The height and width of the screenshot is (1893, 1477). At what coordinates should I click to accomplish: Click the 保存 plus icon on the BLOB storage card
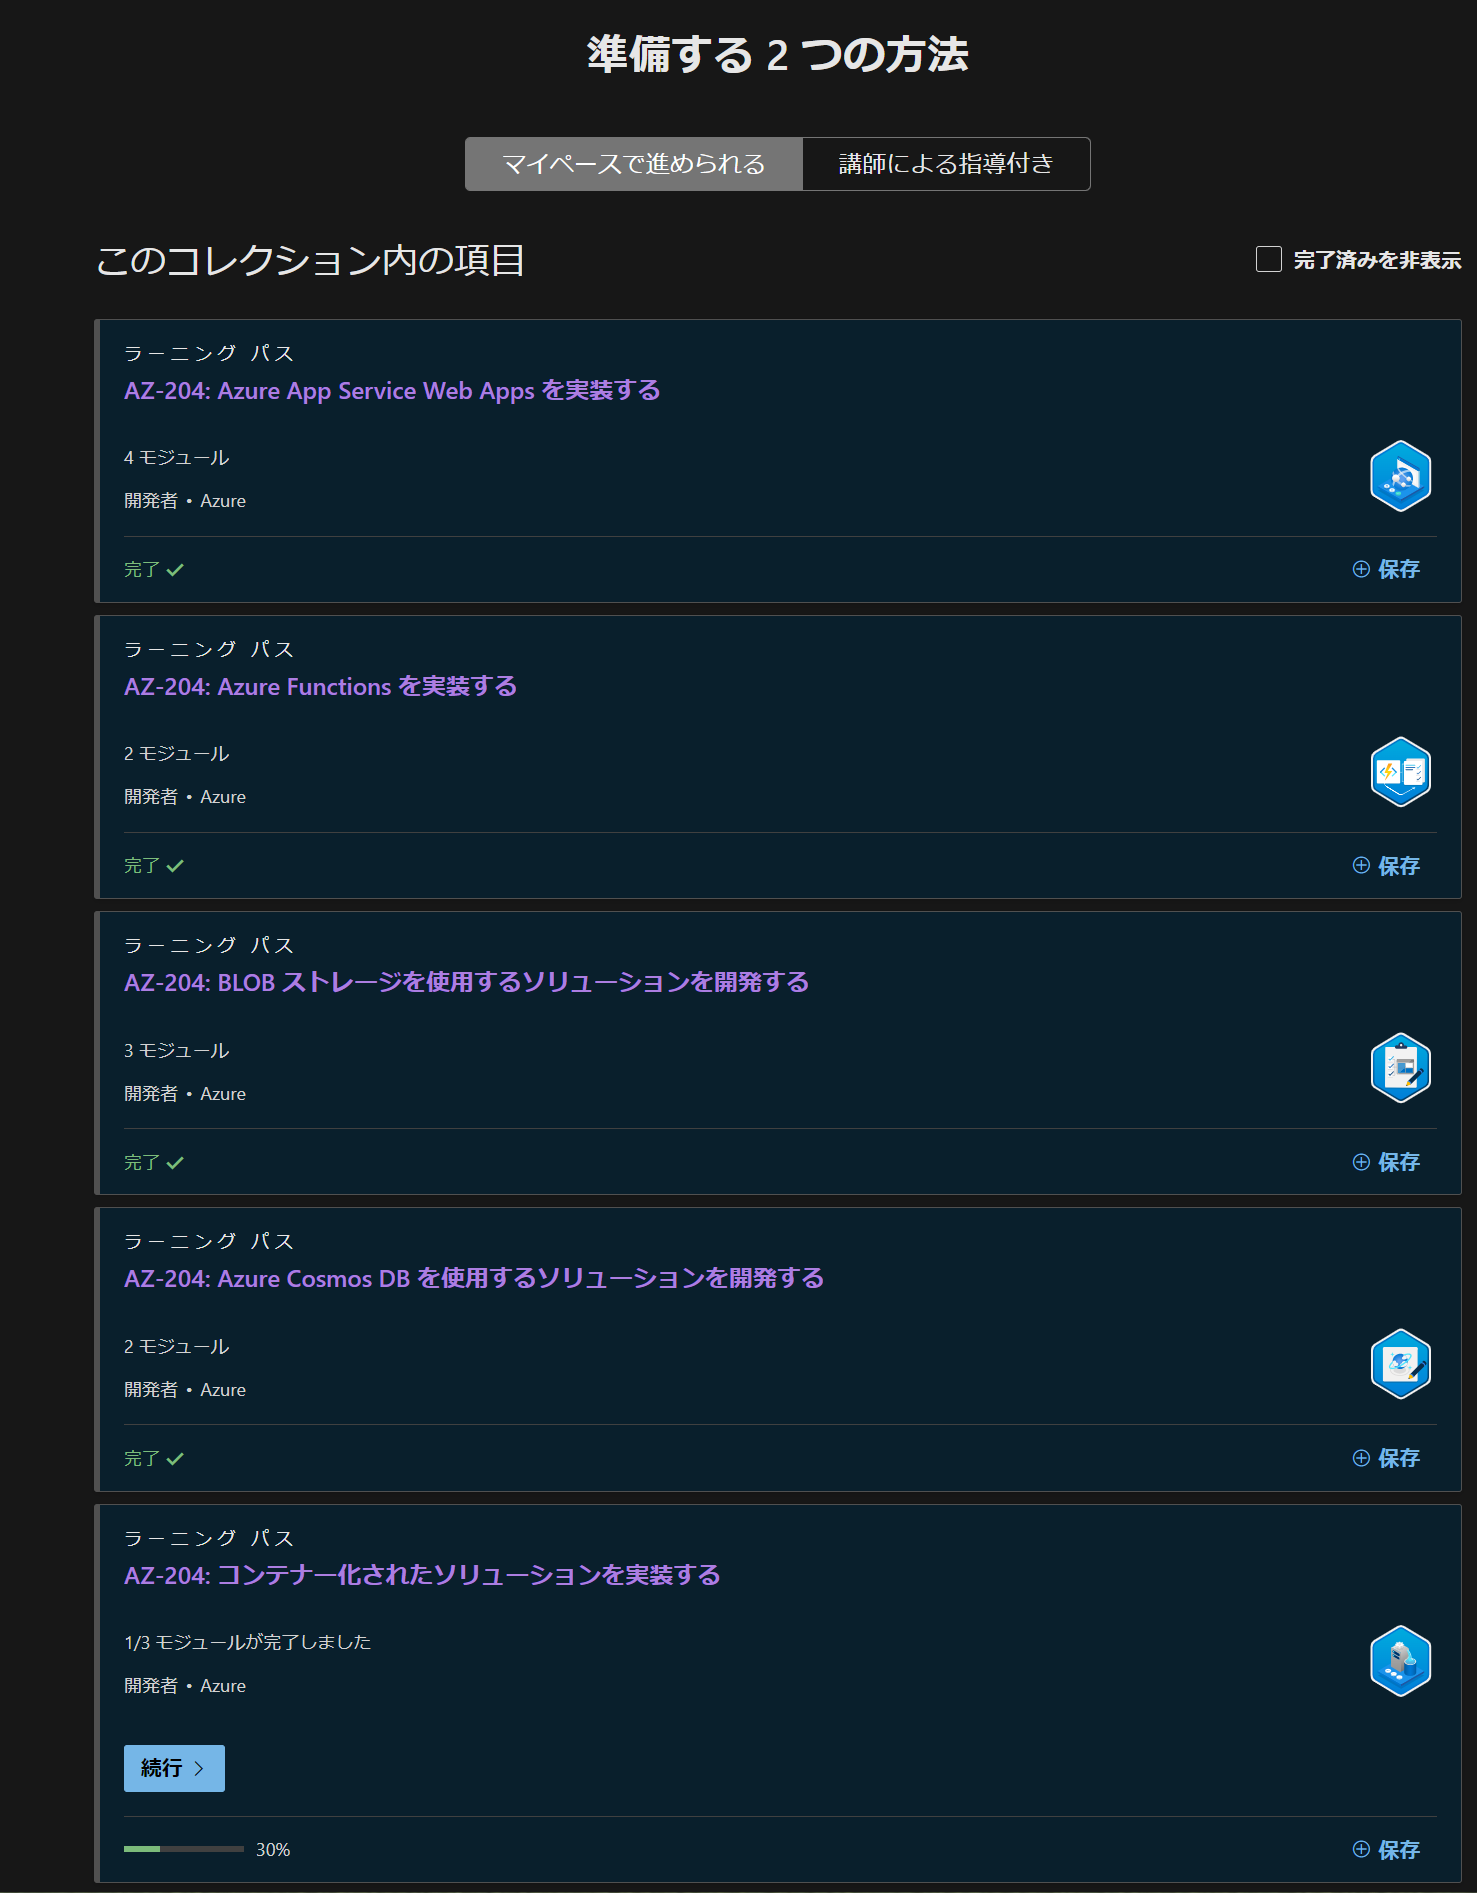(x=1361, y=1162)
